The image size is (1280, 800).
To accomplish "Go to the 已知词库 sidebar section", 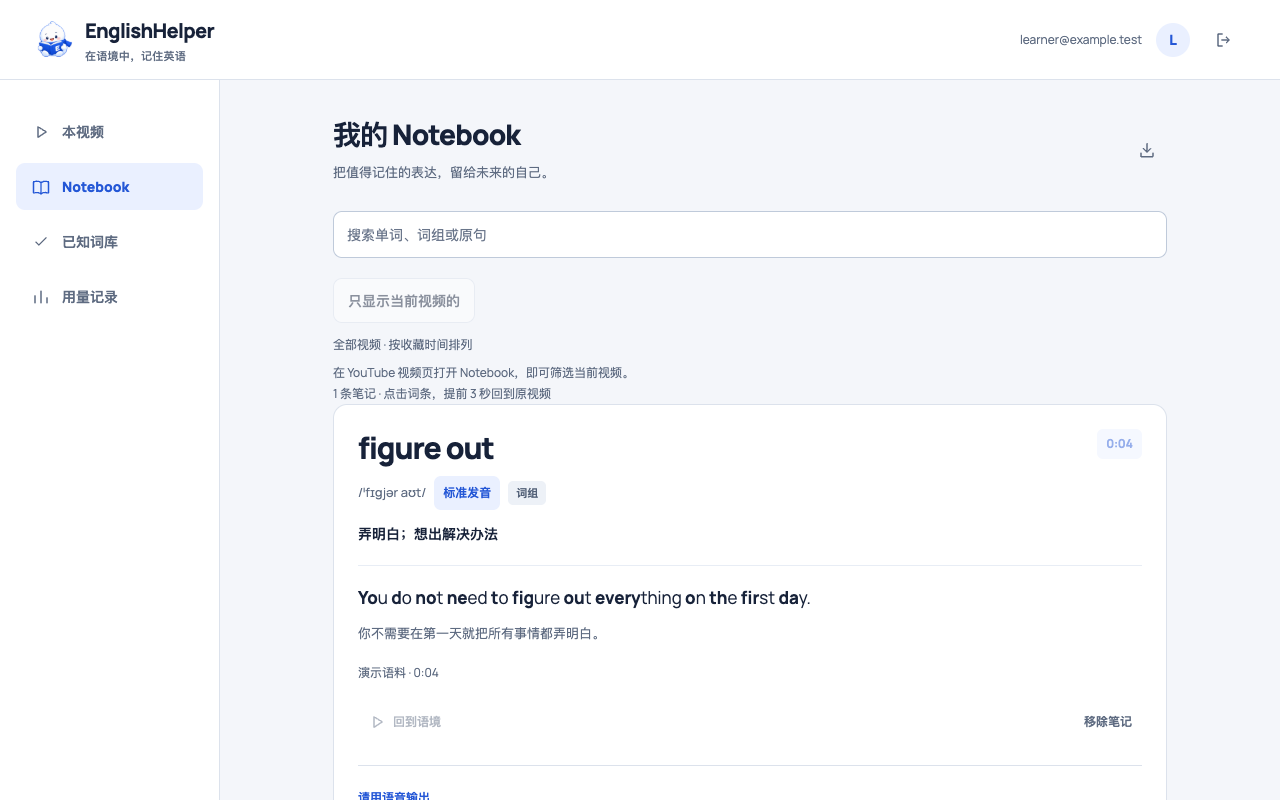I will (109, 242).
